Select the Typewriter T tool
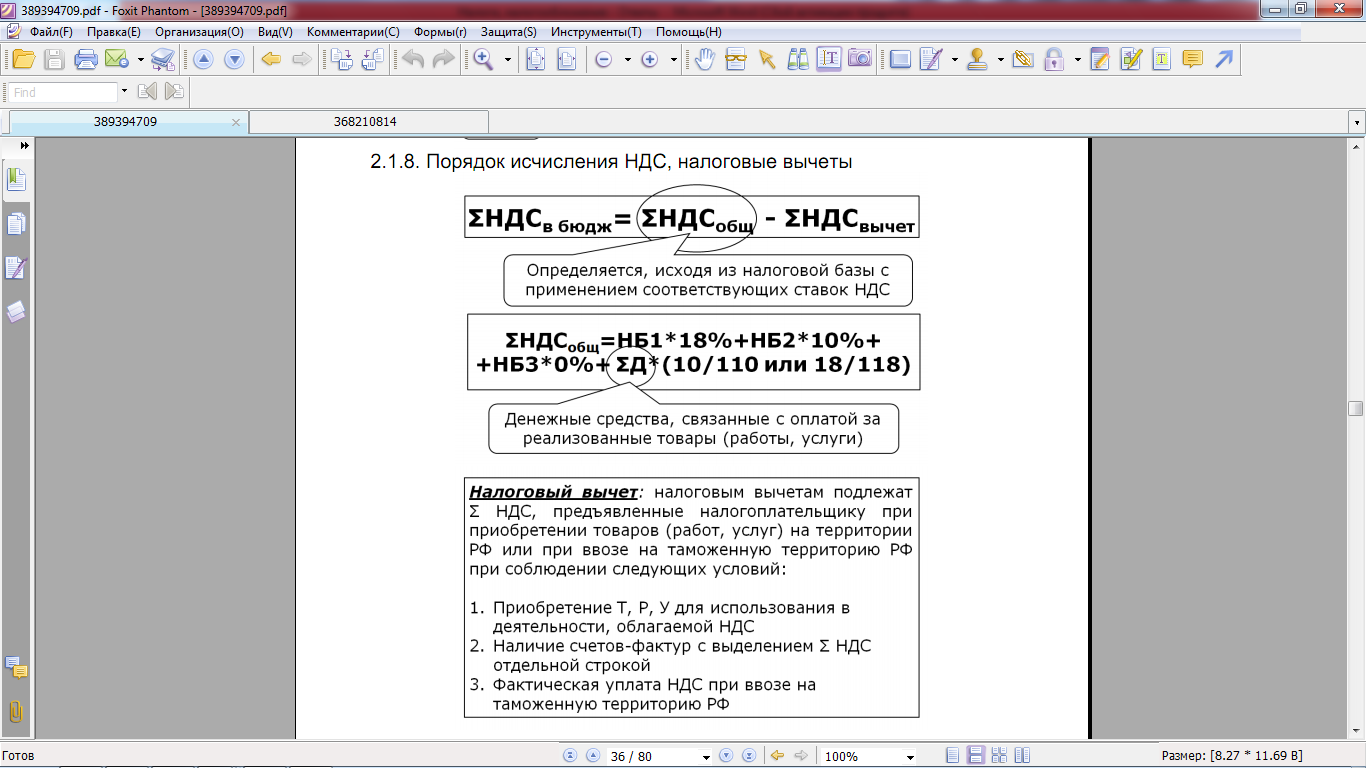 [1162, 59]
